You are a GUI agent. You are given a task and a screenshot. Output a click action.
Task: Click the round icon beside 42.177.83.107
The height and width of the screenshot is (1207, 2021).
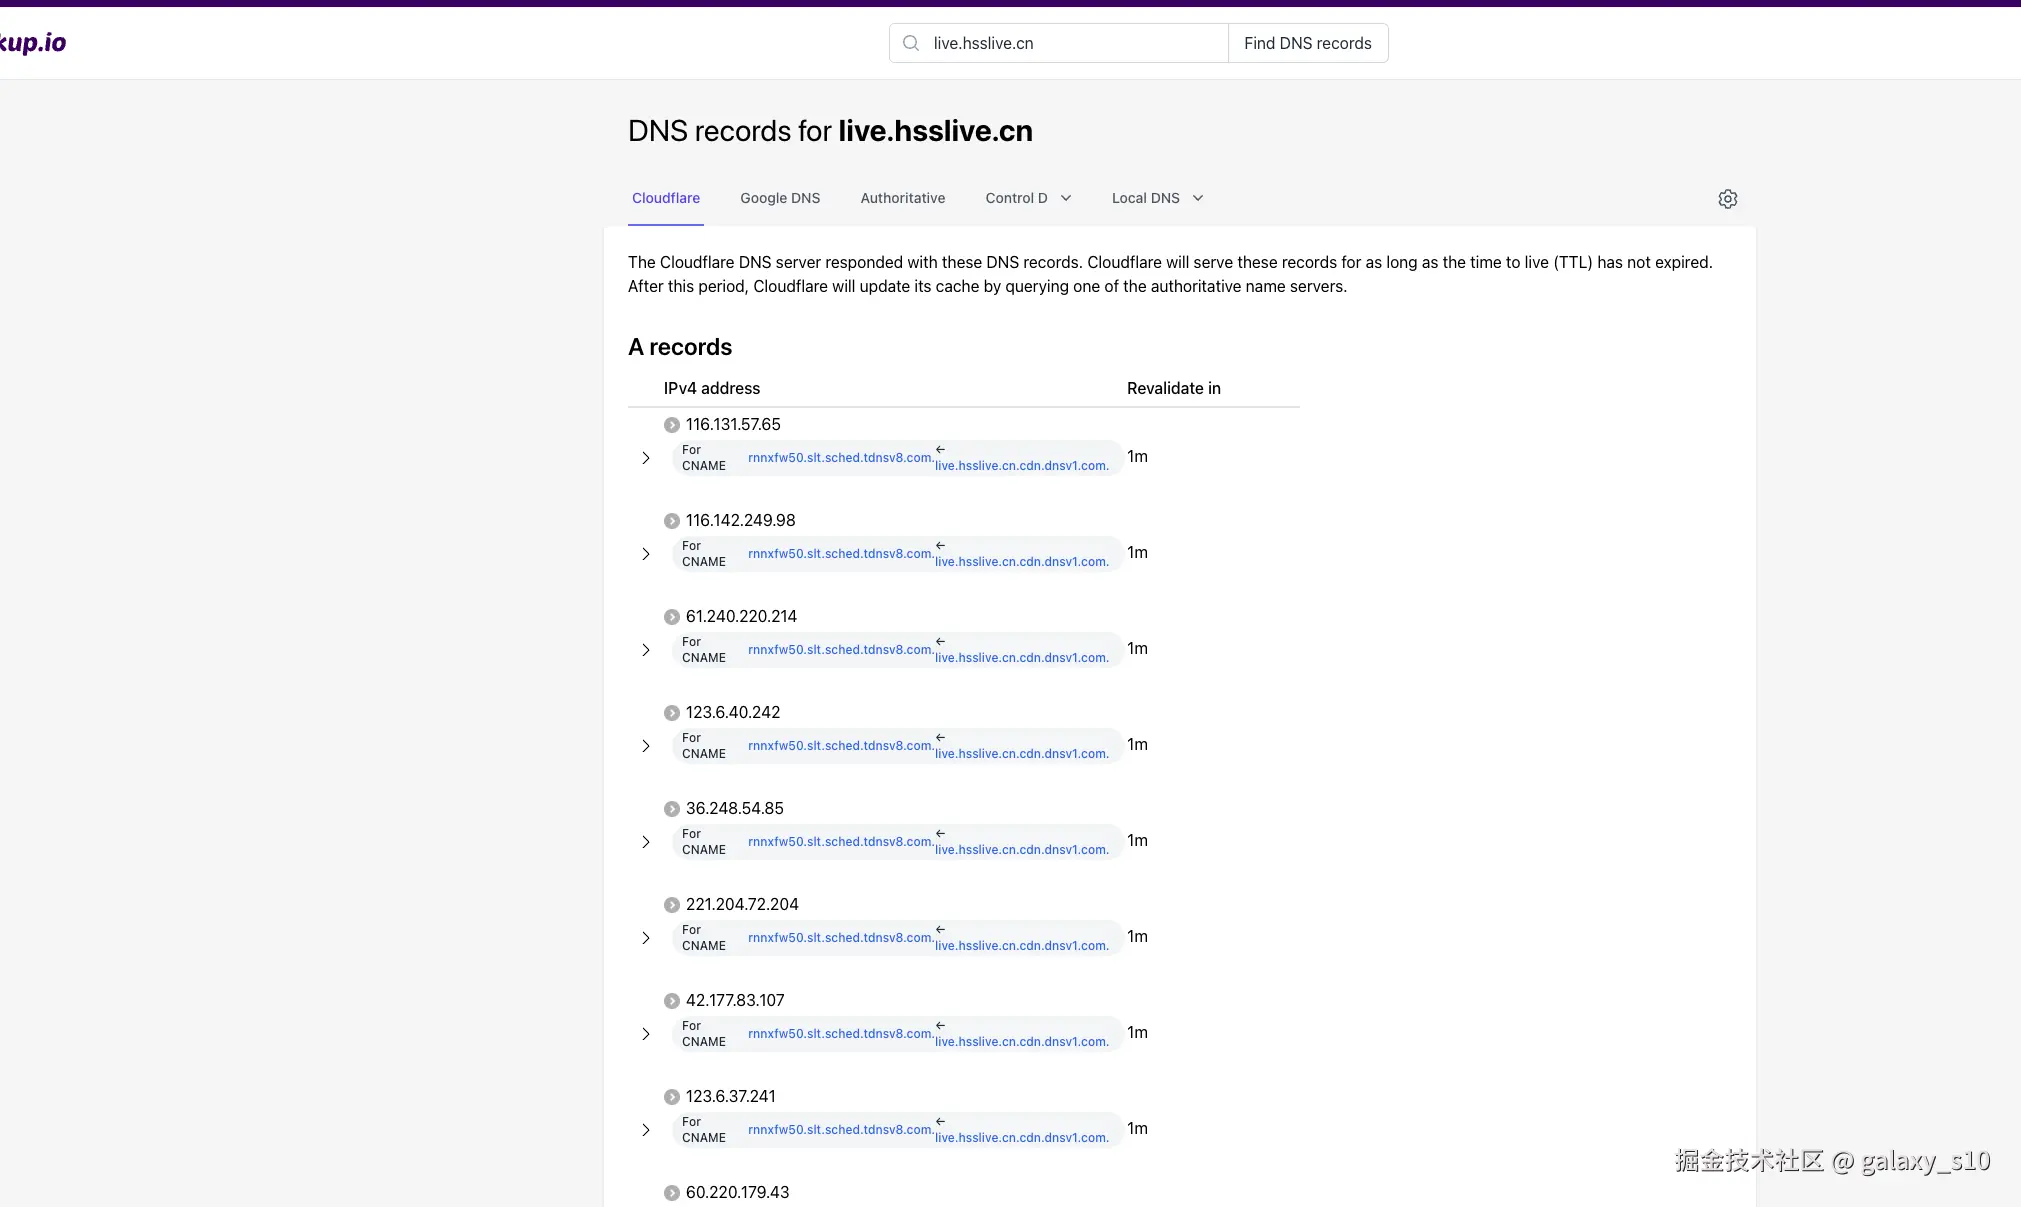672,1001
